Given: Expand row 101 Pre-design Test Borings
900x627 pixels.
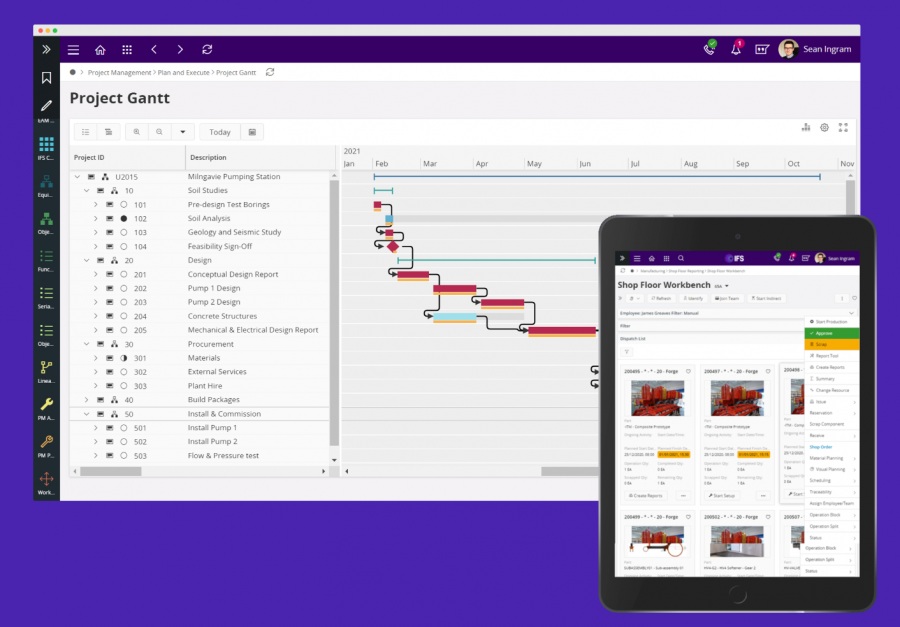Looking at the screenshot, I should point(96,204).
